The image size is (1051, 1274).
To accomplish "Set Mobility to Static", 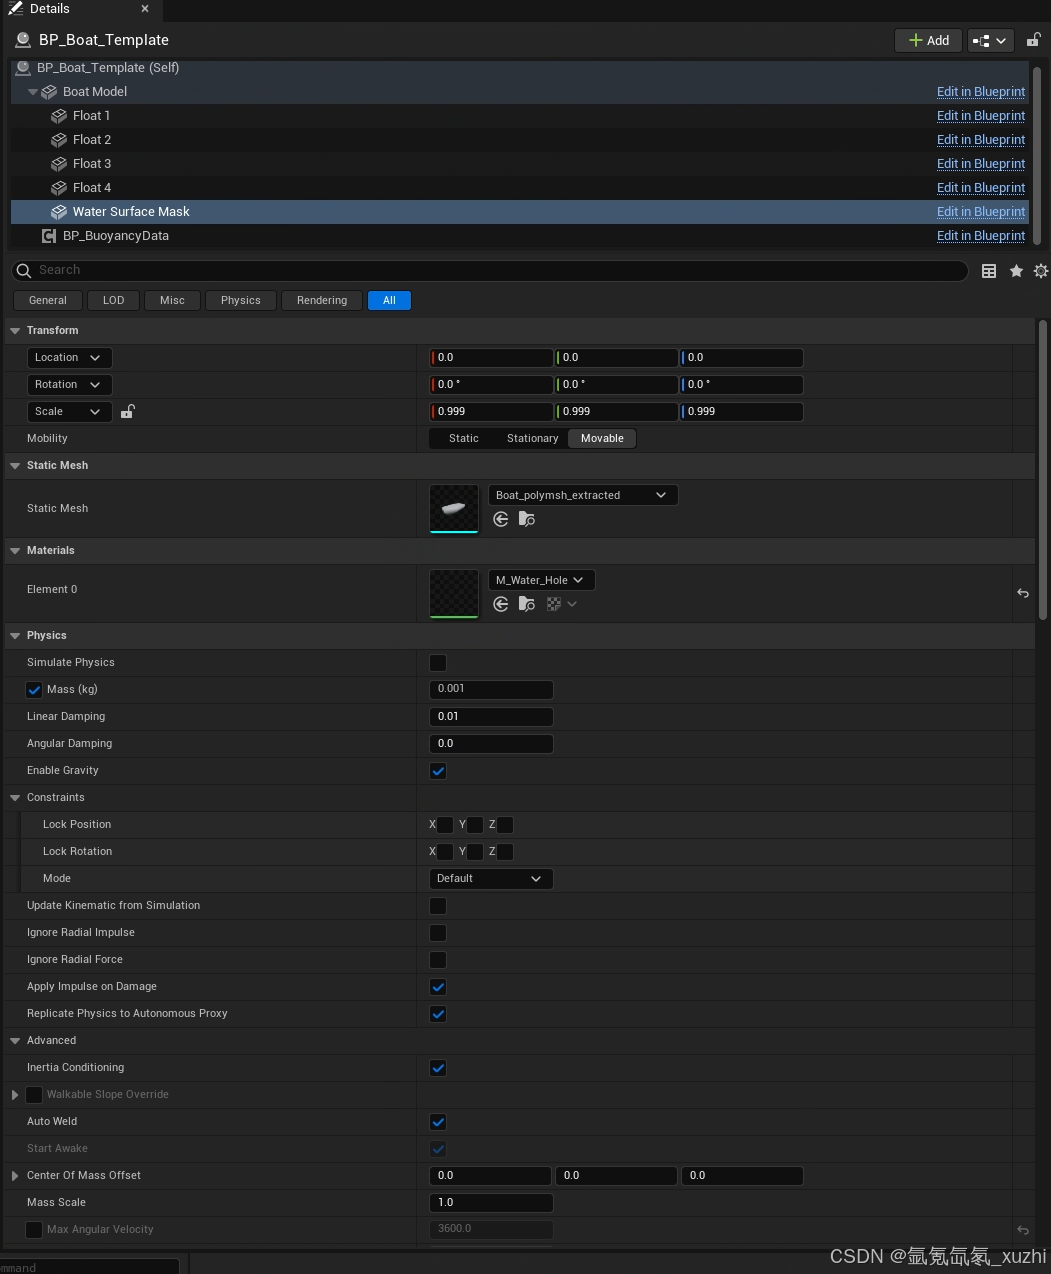I will pos(464,439).
